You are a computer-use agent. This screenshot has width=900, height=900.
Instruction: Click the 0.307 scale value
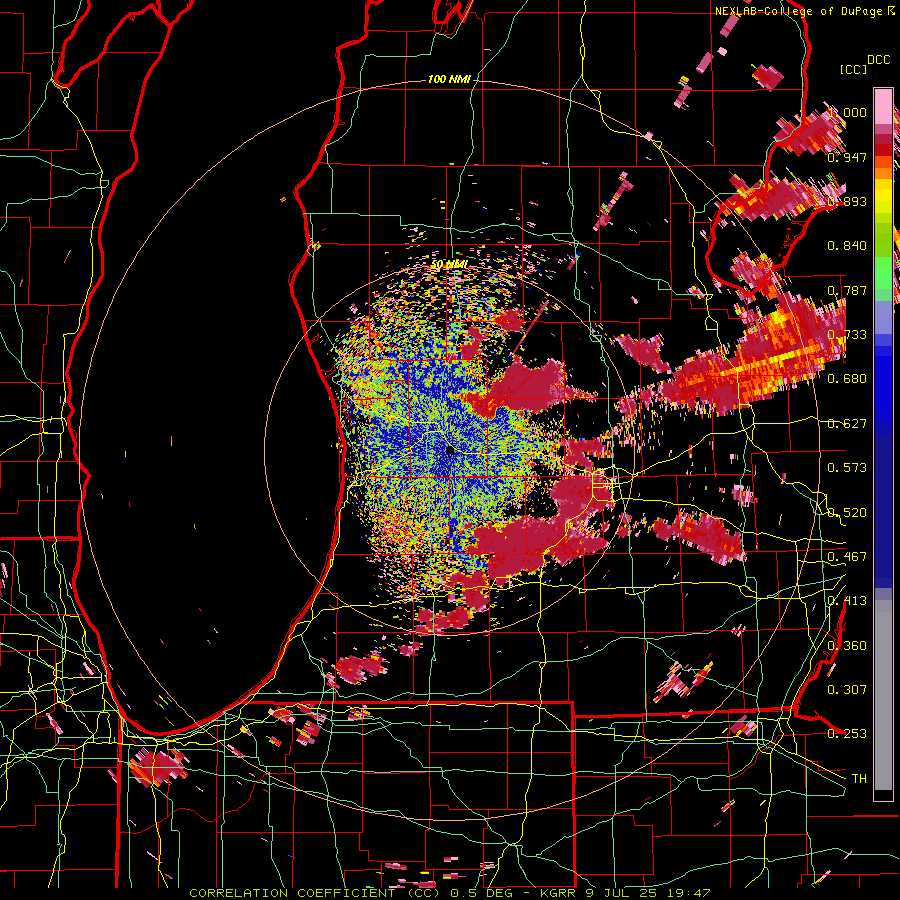pyautogui.click(x=847, y=690)
